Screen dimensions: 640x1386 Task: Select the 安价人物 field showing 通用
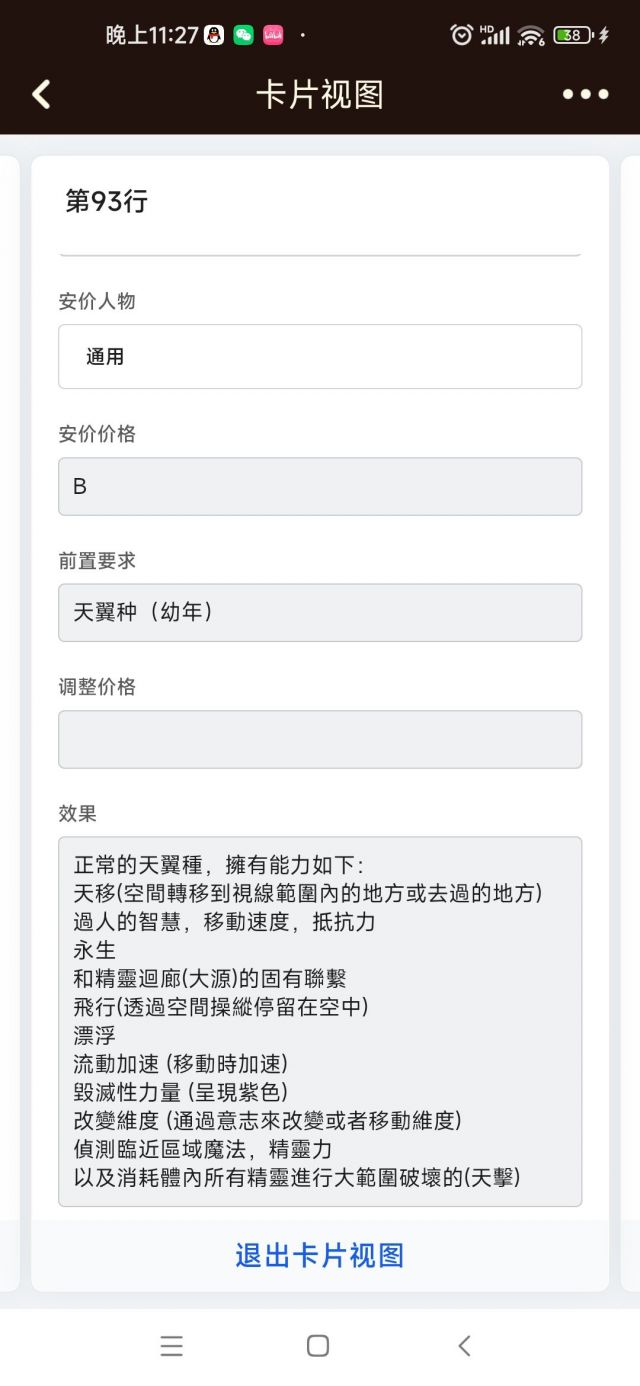(320, 356)
